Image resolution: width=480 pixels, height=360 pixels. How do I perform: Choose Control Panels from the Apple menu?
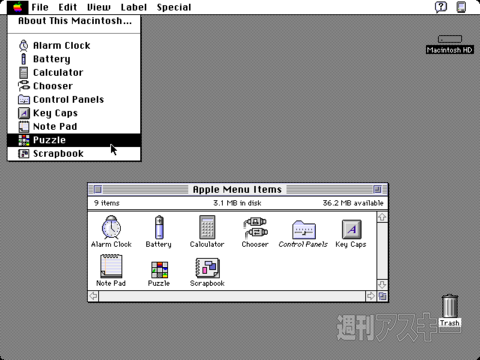74,99
